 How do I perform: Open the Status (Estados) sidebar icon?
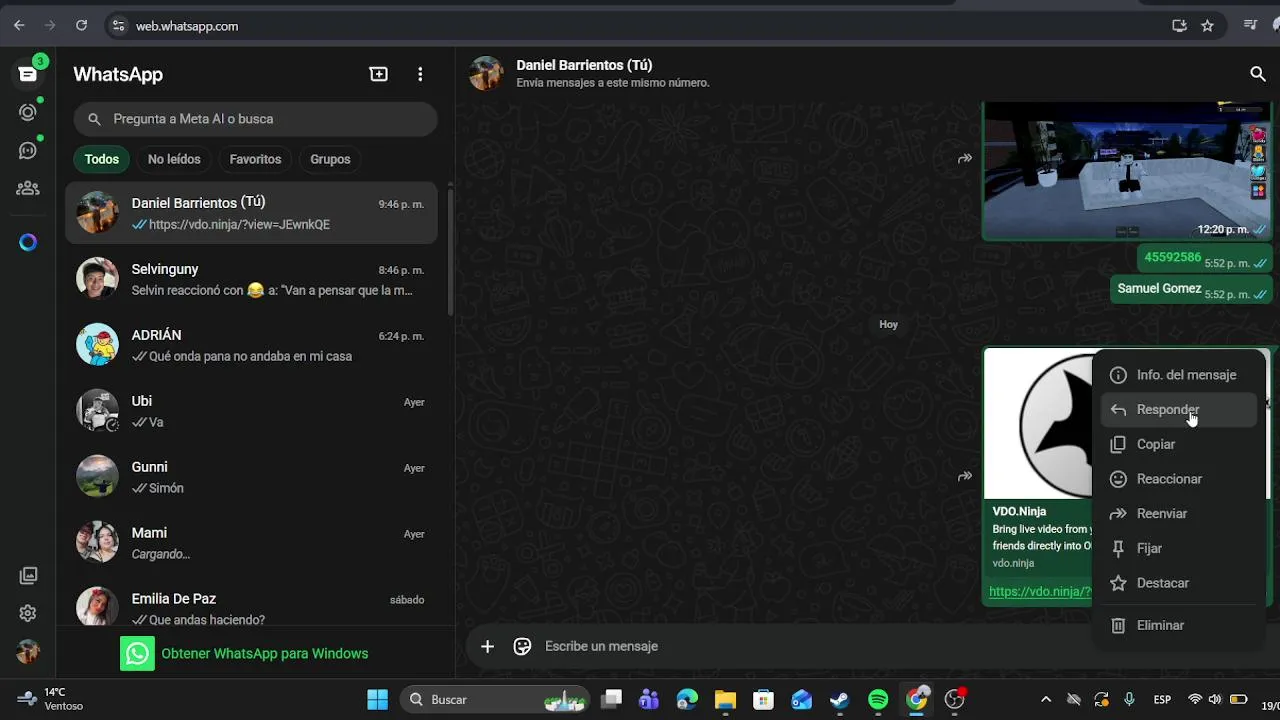click(28, 112)
